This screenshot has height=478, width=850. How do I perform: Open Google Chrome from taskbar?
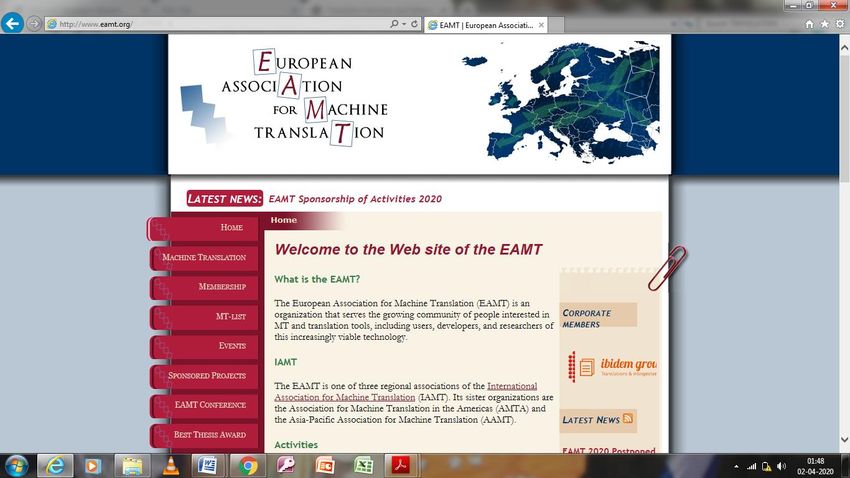(248, 466)
